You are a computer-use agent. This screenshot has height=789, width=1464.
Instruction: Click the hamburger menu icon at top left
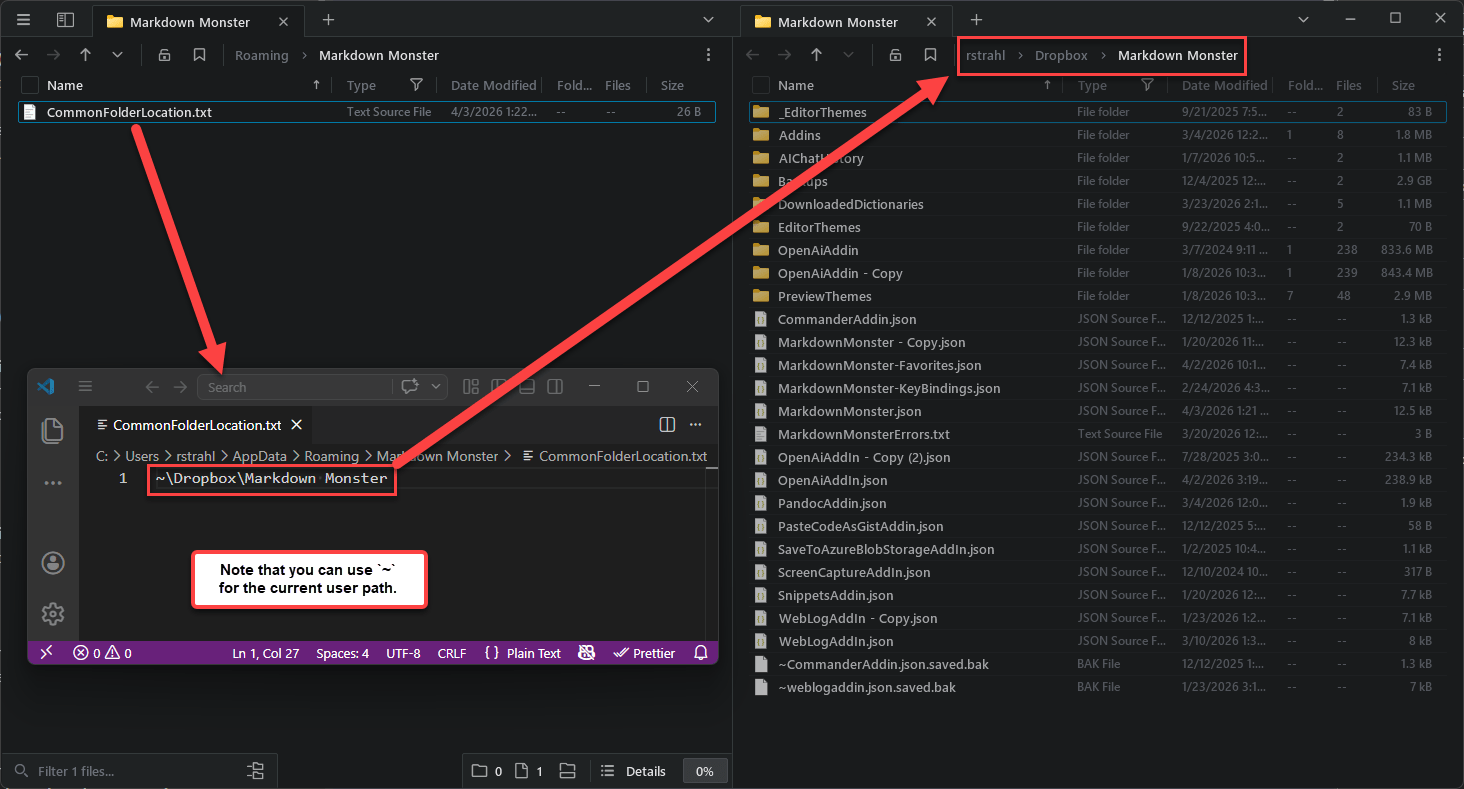(23, 19)
